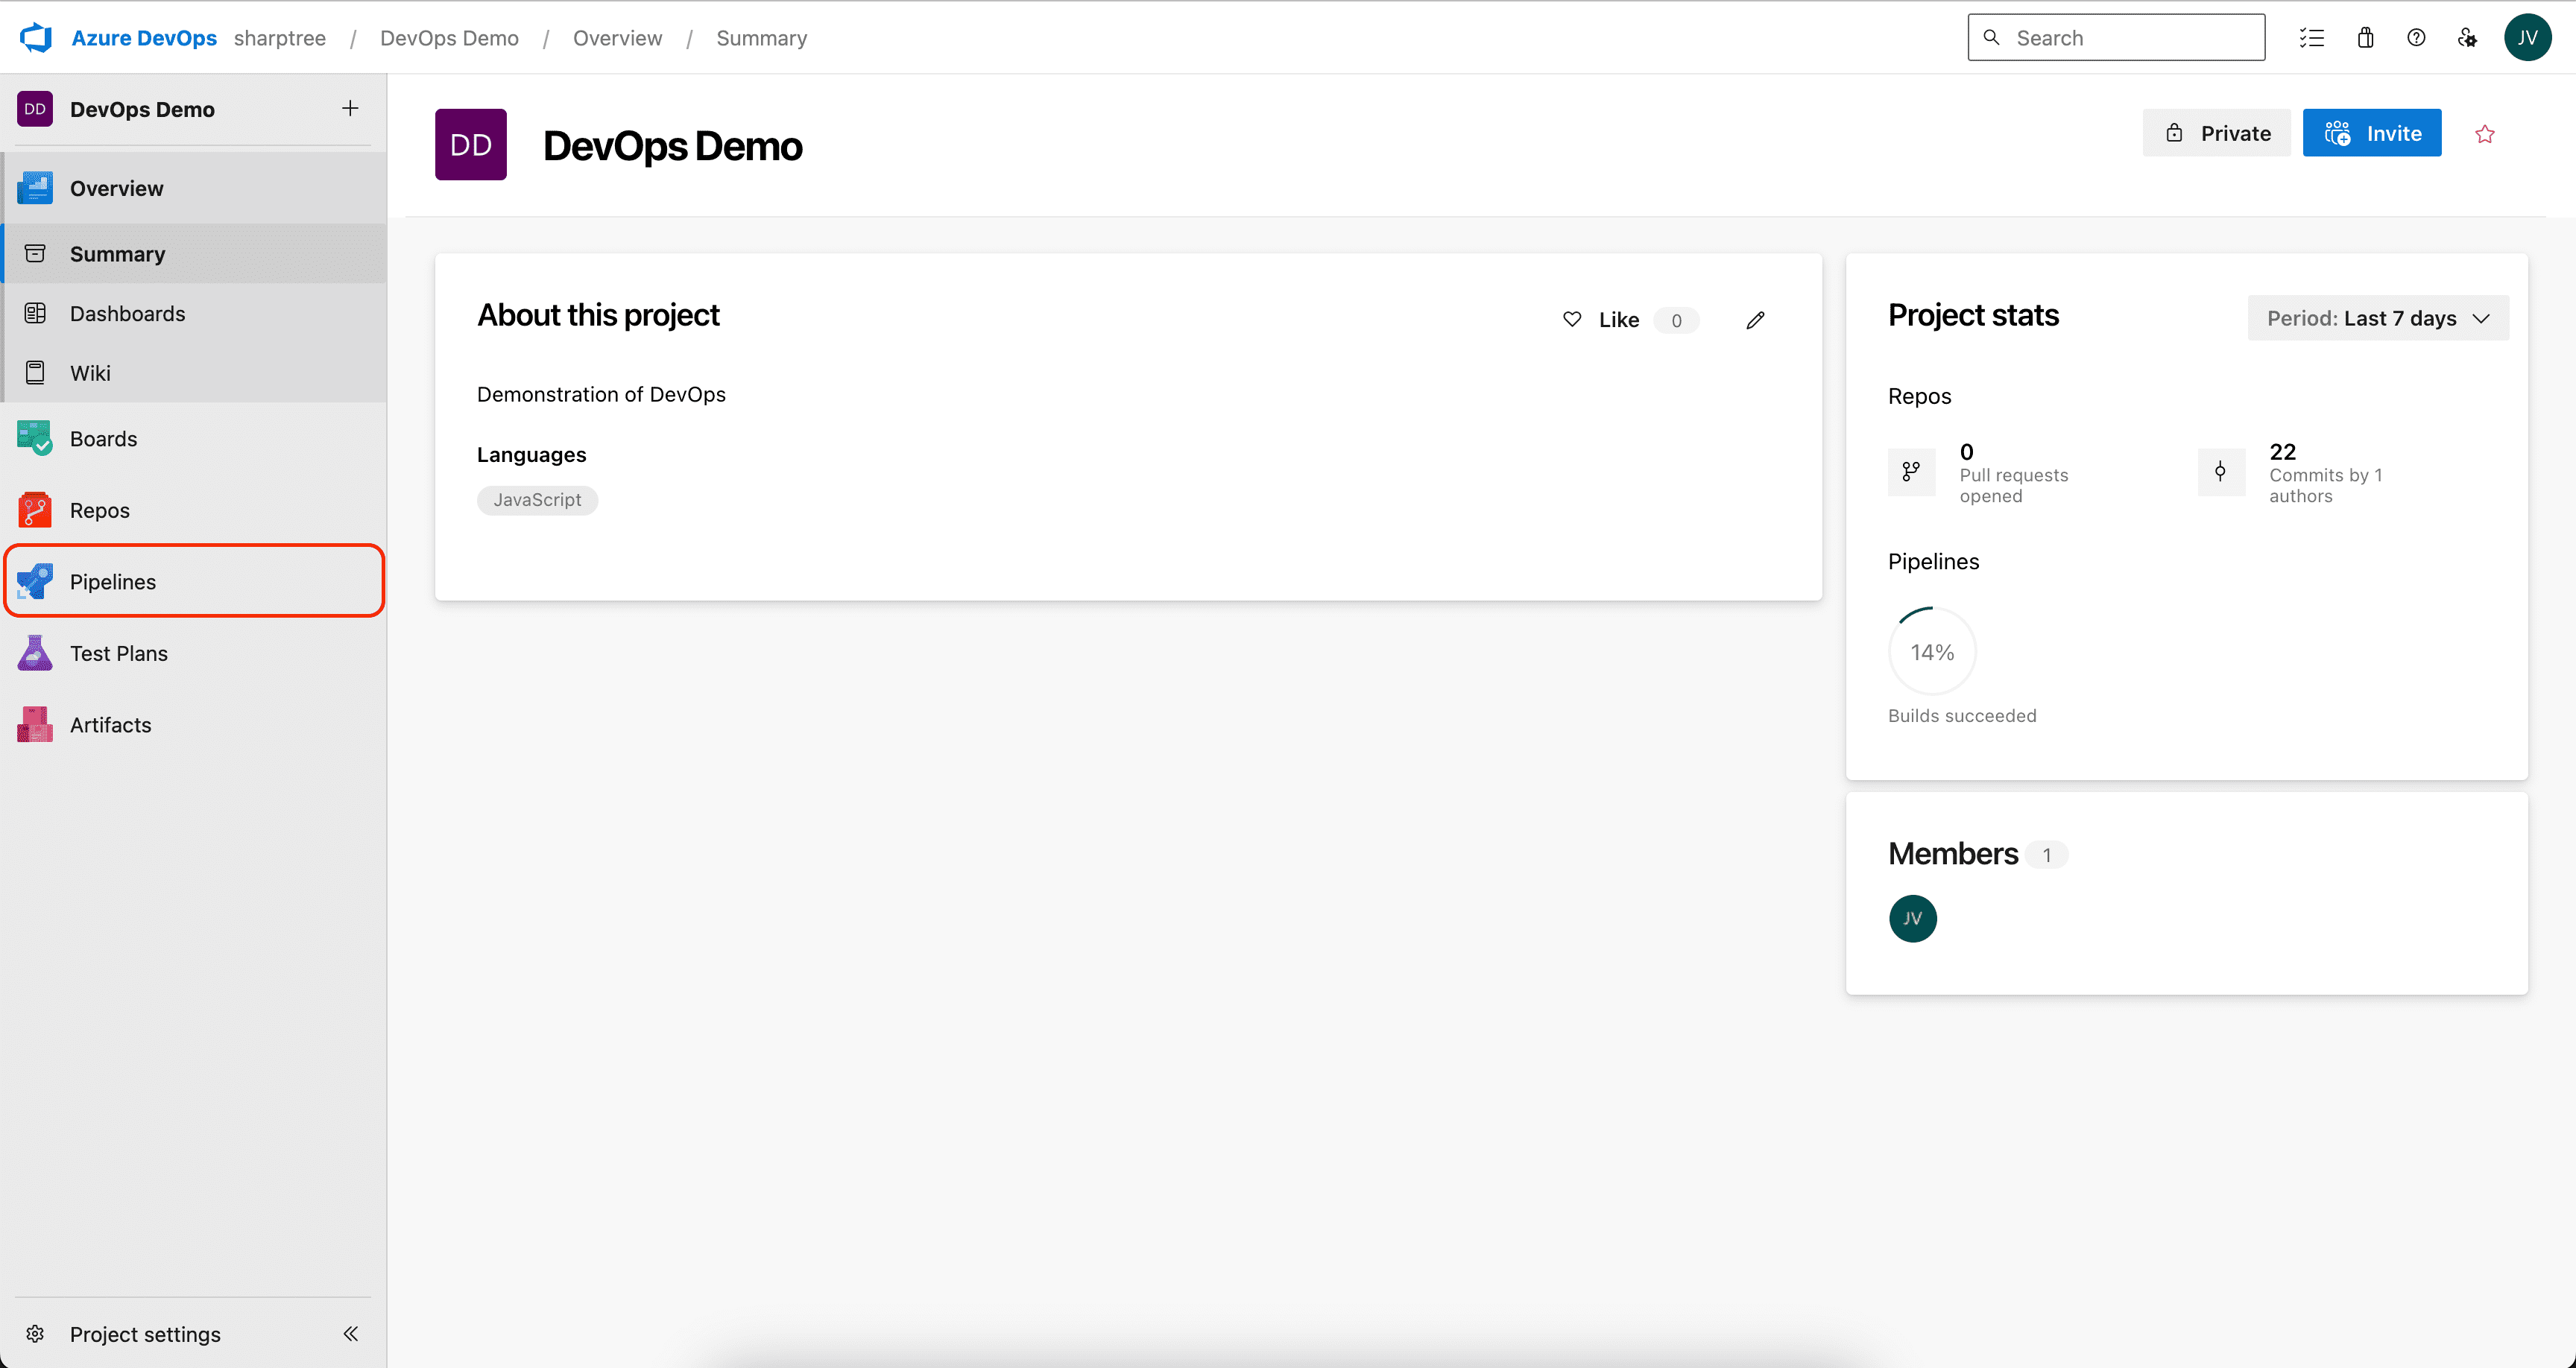
Task: Open the help question mark icon
Action: click(x=2416, y=38)
